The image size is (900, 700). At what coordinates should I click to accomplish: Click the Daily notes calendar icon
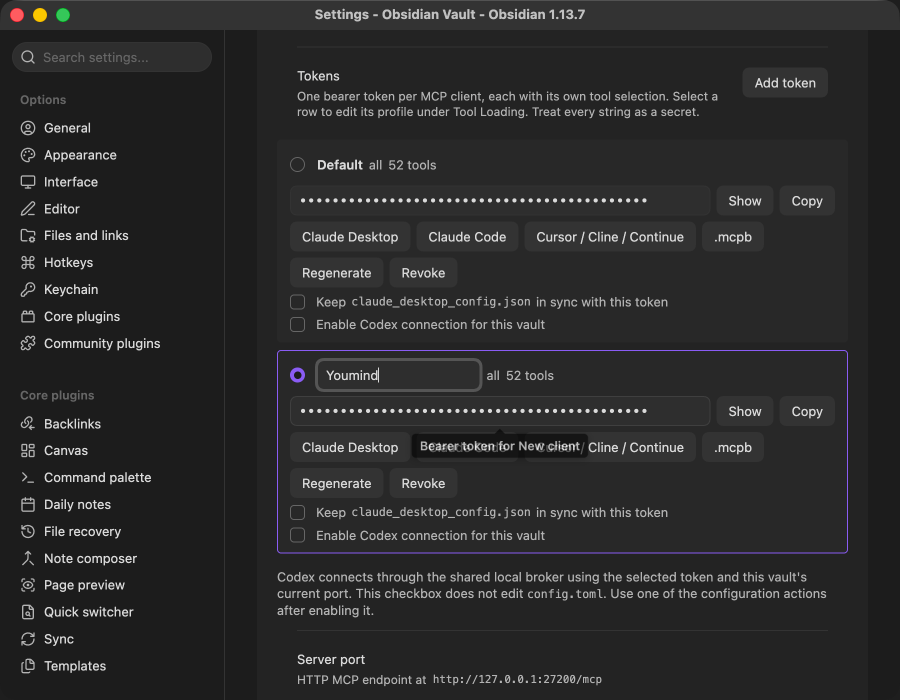[28, 504]
